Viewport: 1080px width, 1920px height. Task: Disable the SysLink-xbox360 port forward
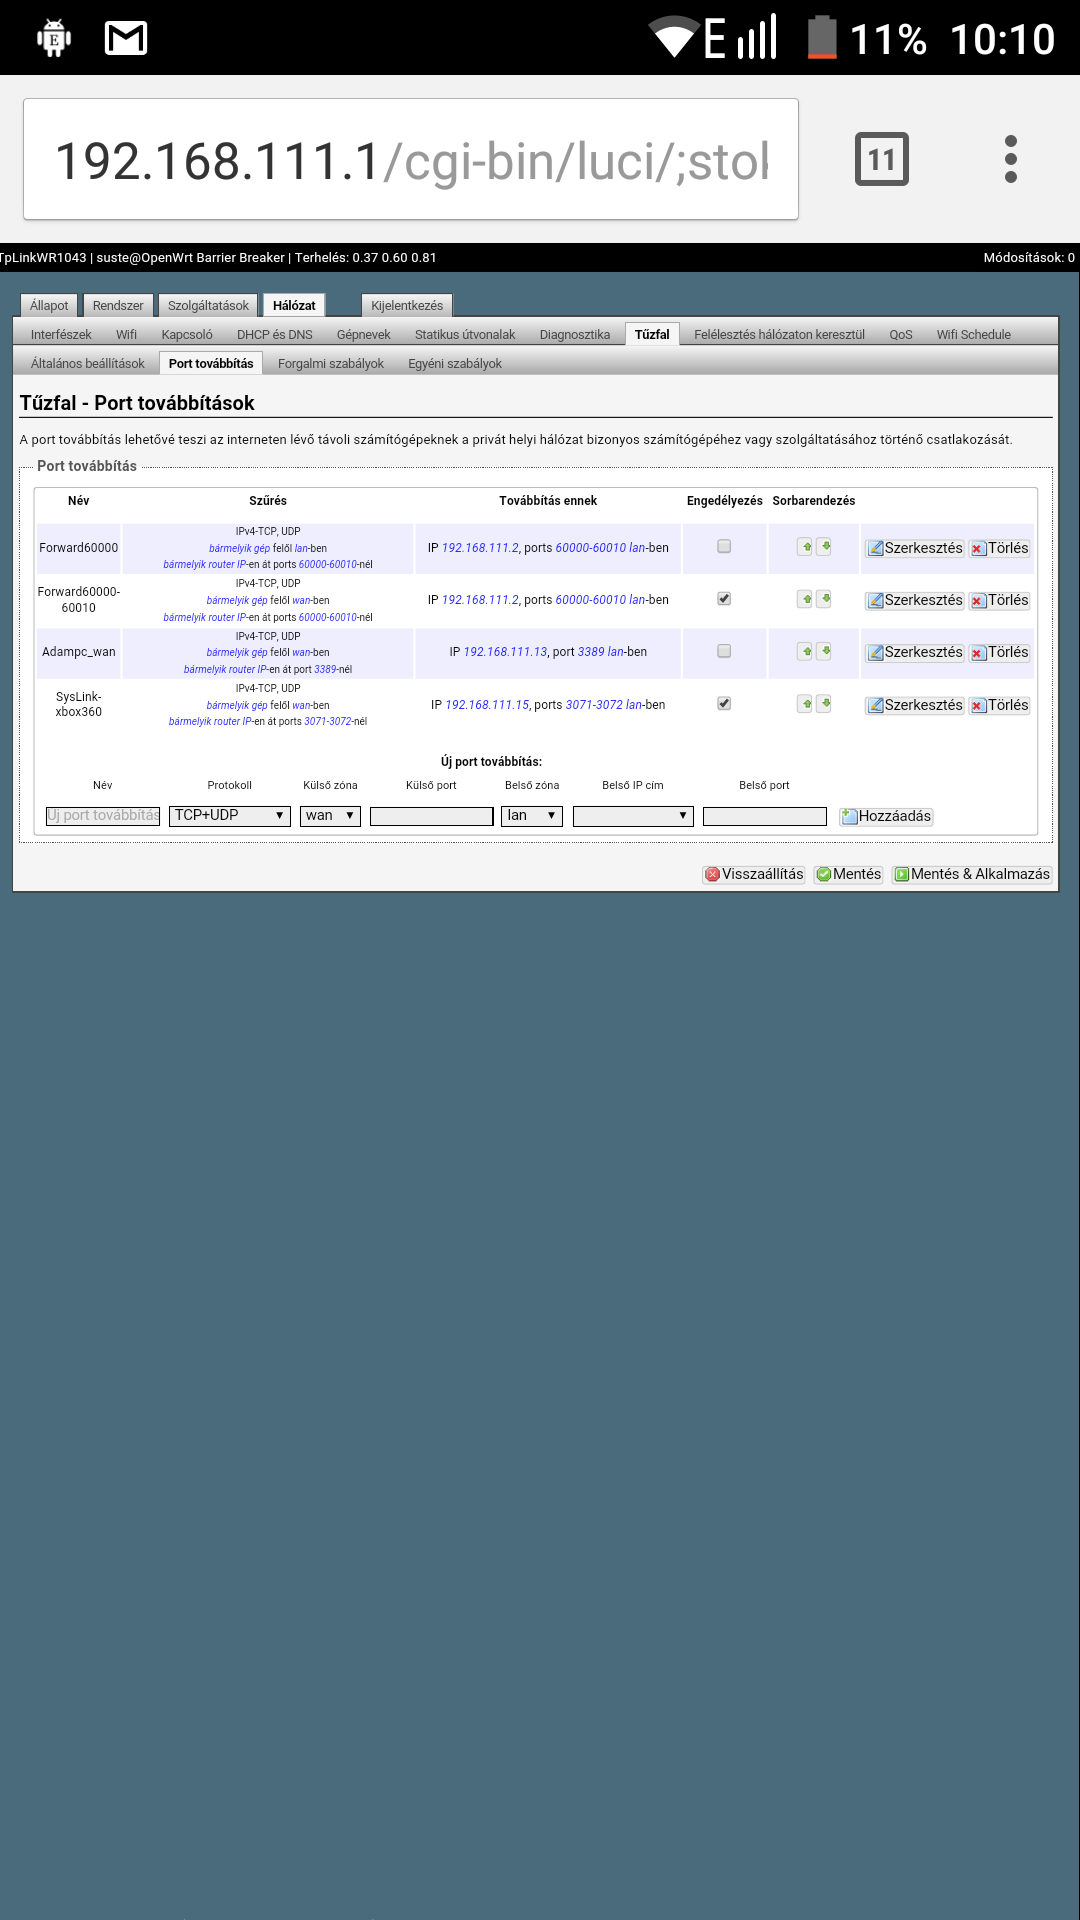coord(724,704)
